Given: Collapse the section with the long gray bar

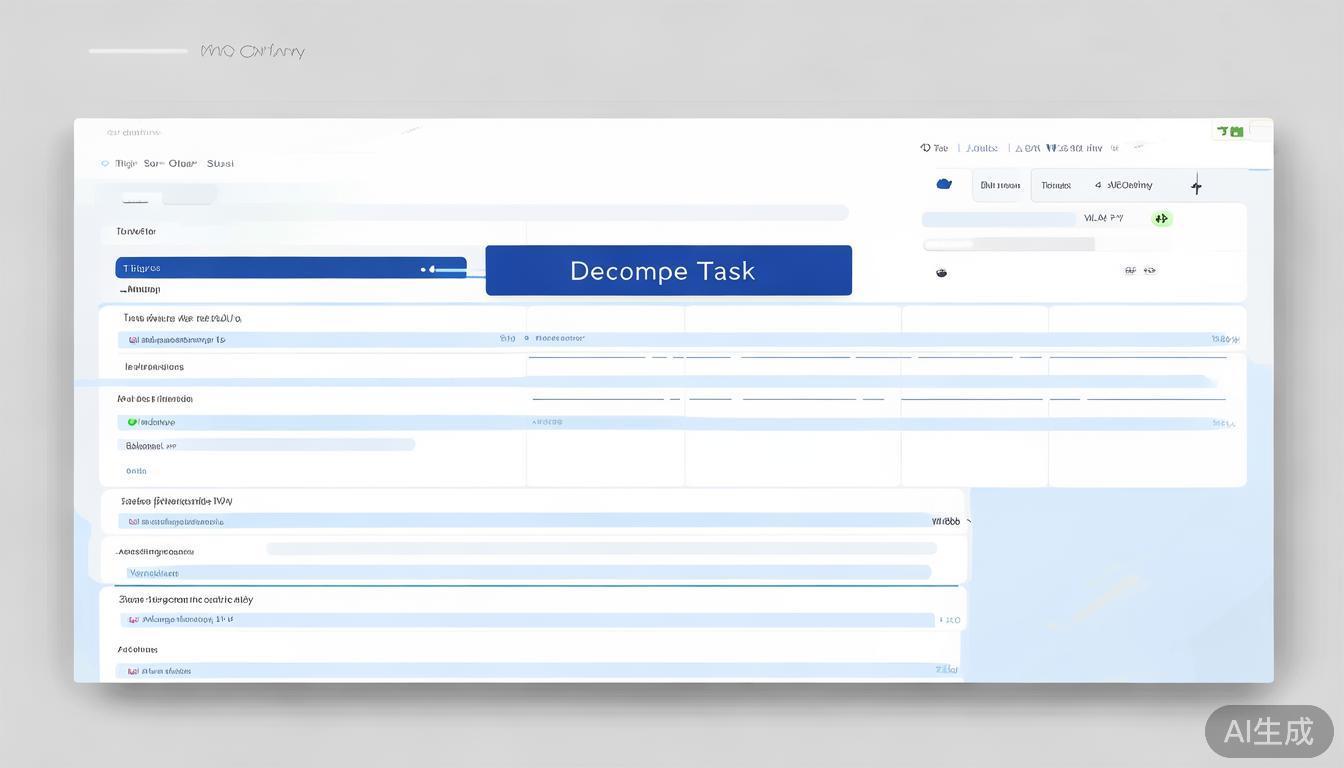Looking at the screenshot, I should coord(117,552).
